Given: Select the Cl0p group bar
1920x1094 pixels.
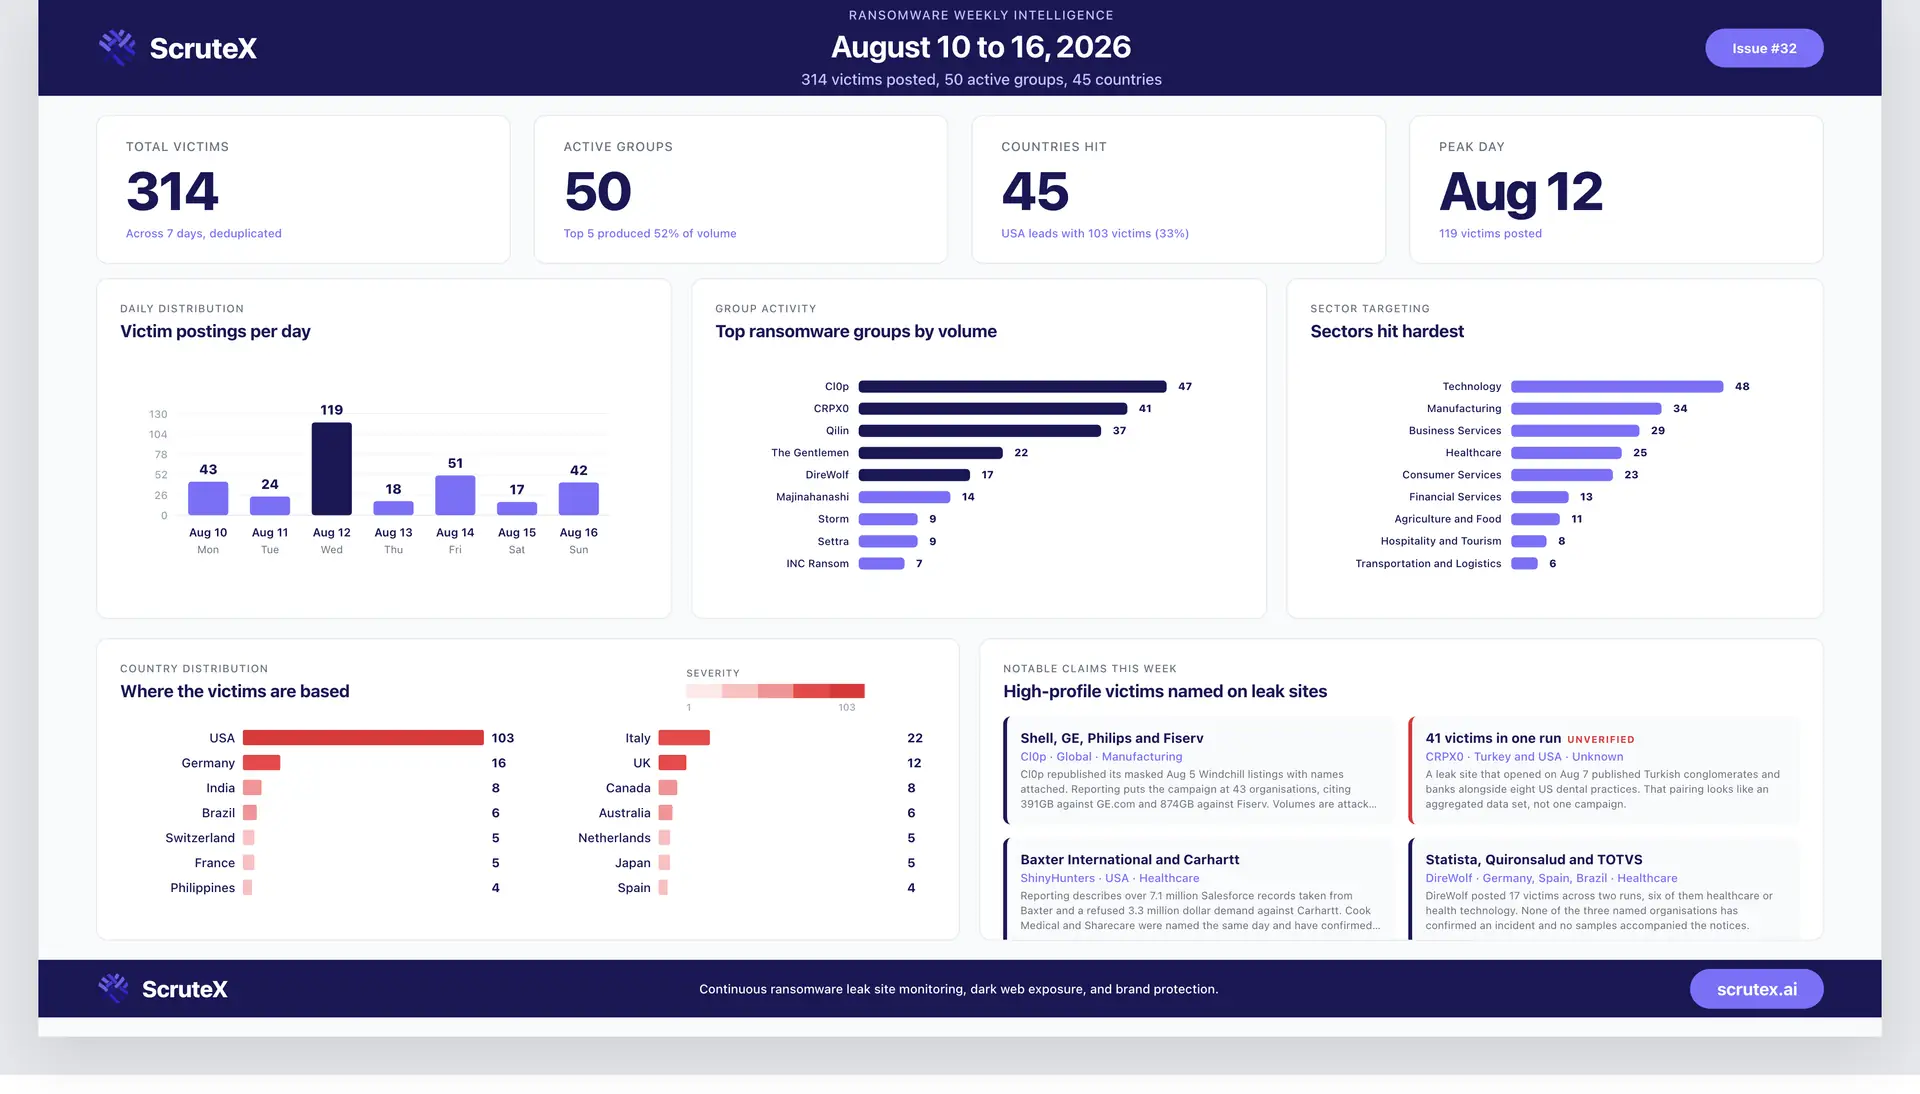Looking at the screenshot, I should [1012, 386].
